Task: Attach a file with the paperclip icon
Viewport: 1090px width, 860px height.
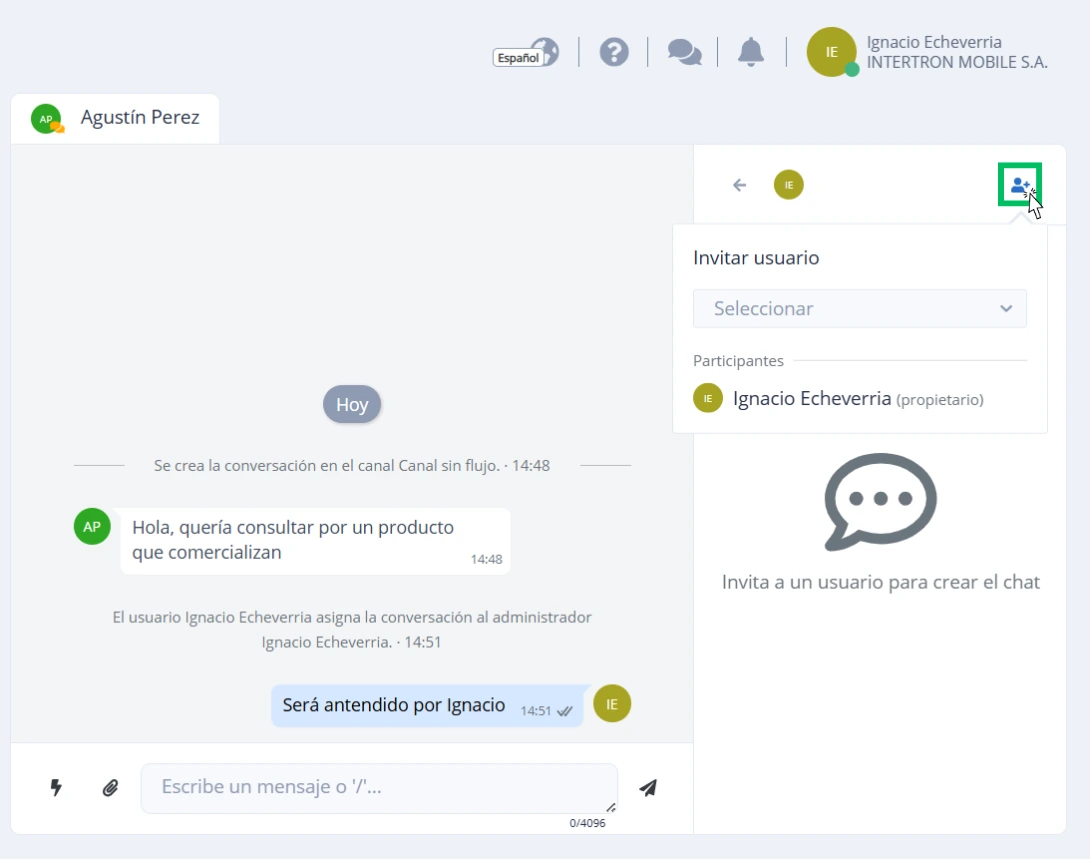Action: 110,788
